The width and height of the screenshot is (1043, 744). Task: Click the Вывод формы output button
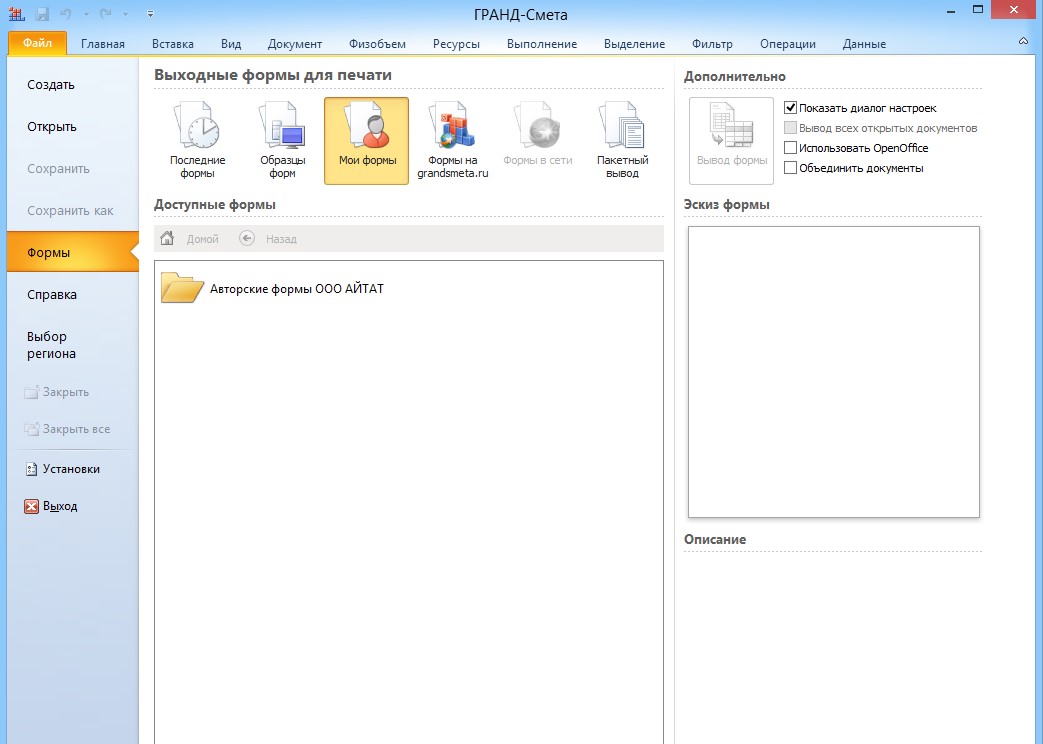pos(732,140)
